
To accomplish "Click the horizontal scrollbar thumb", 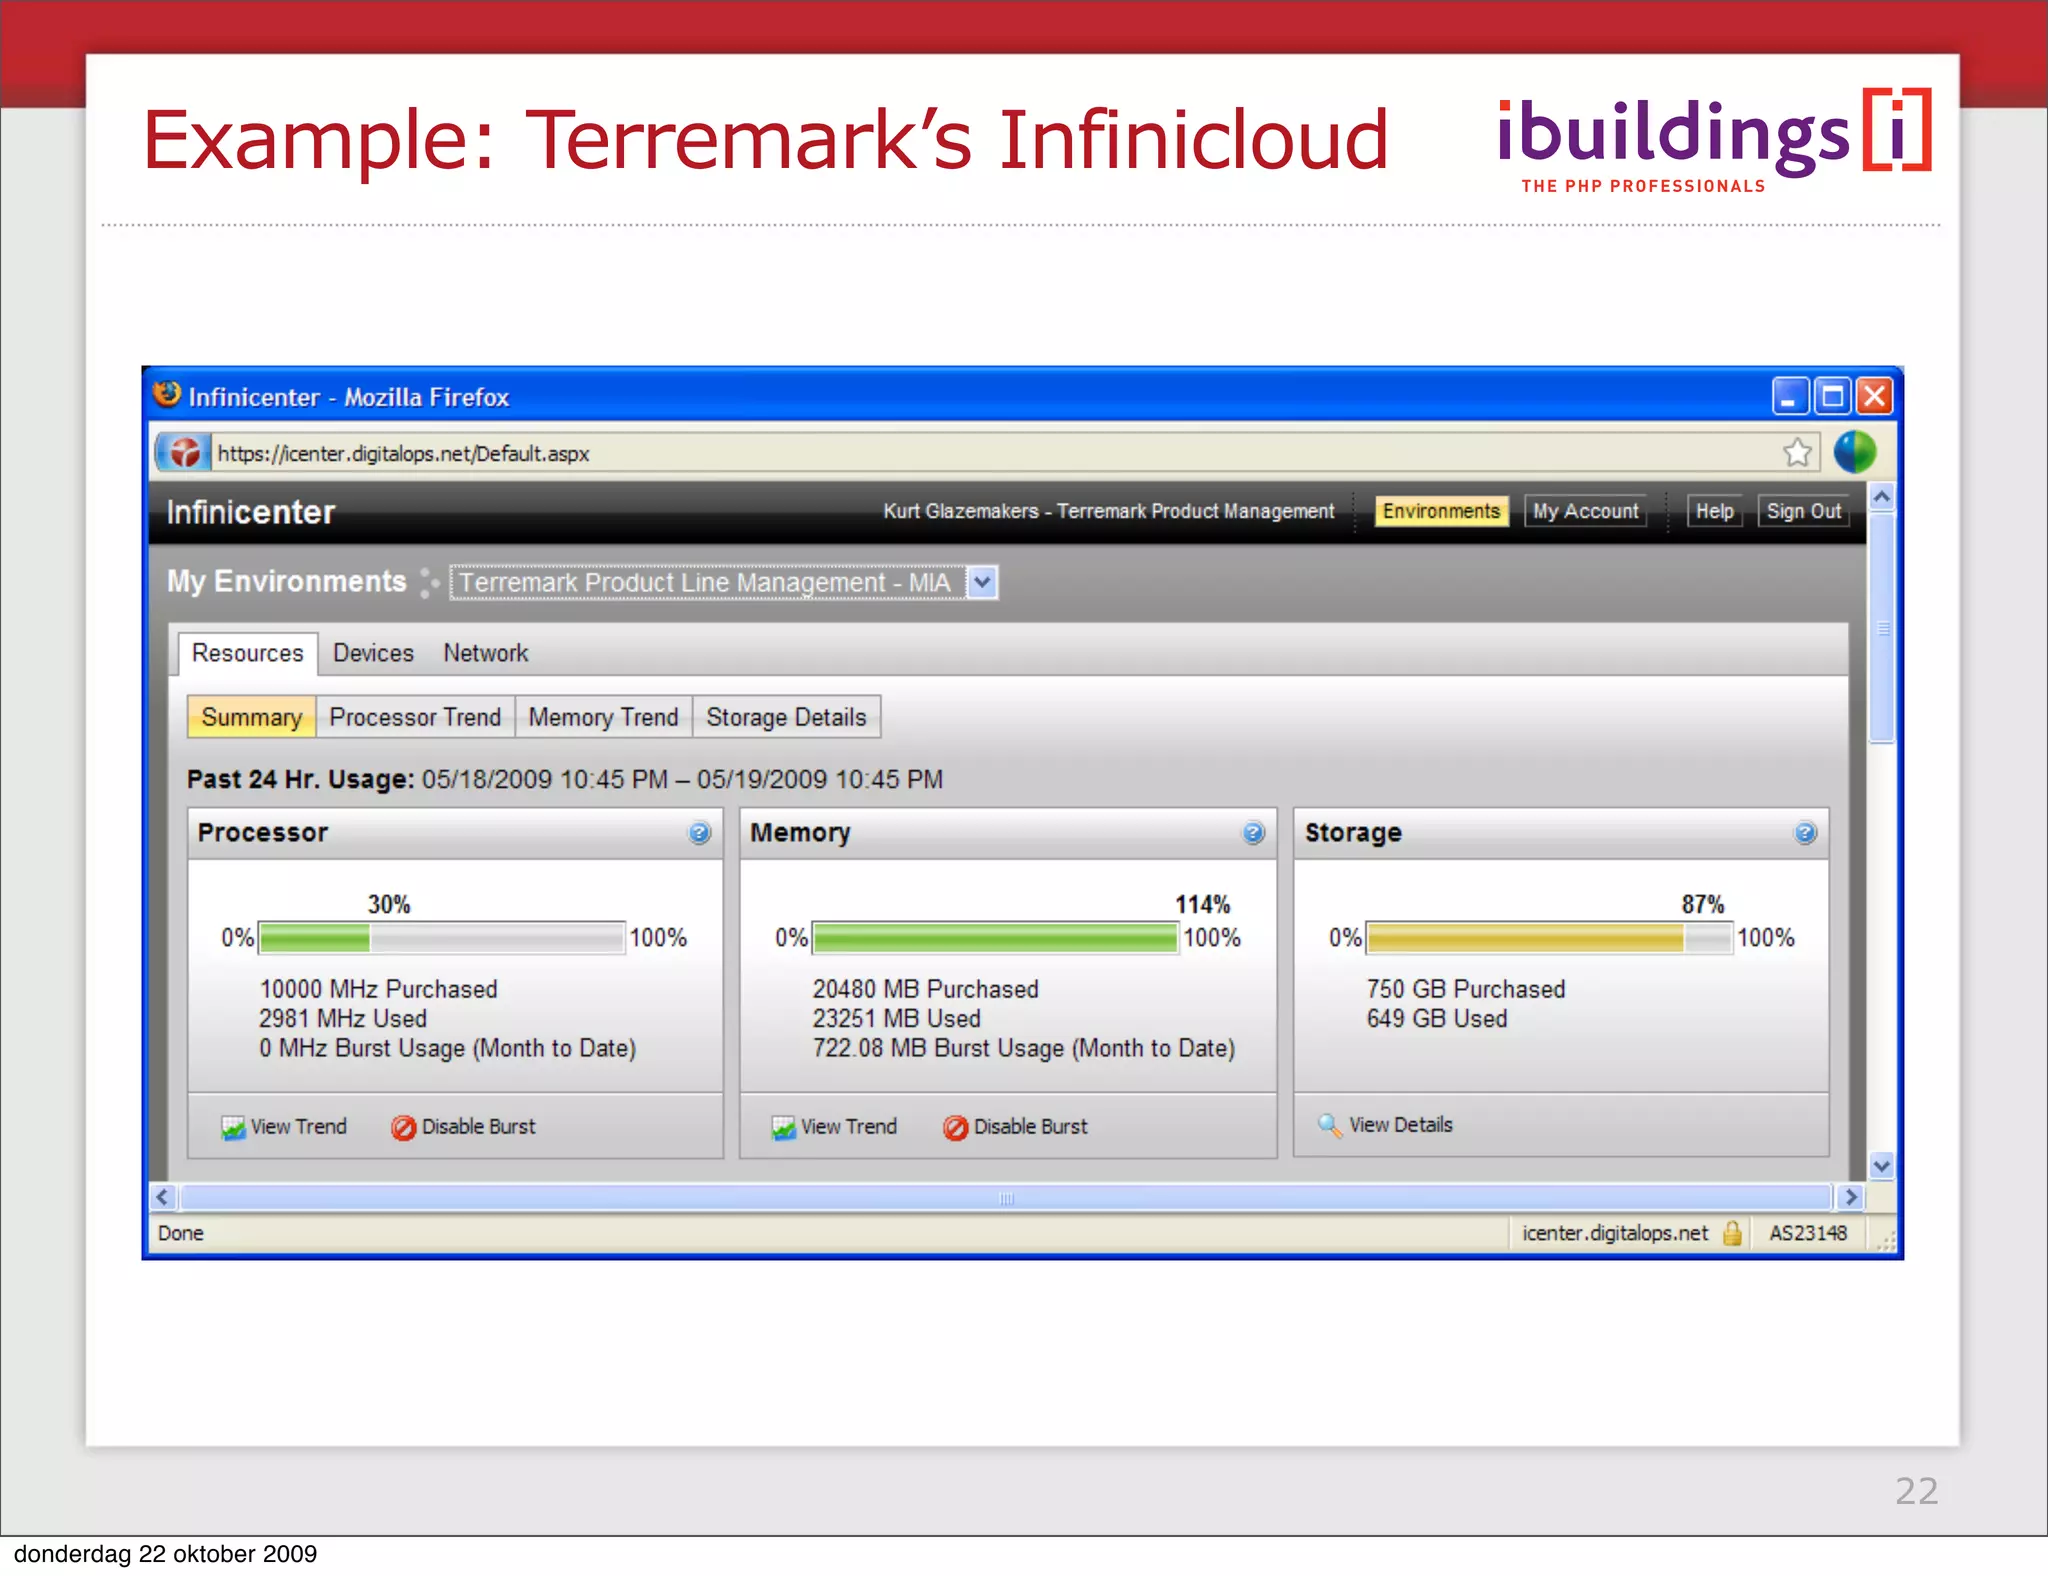I will click(1005, 1198).
